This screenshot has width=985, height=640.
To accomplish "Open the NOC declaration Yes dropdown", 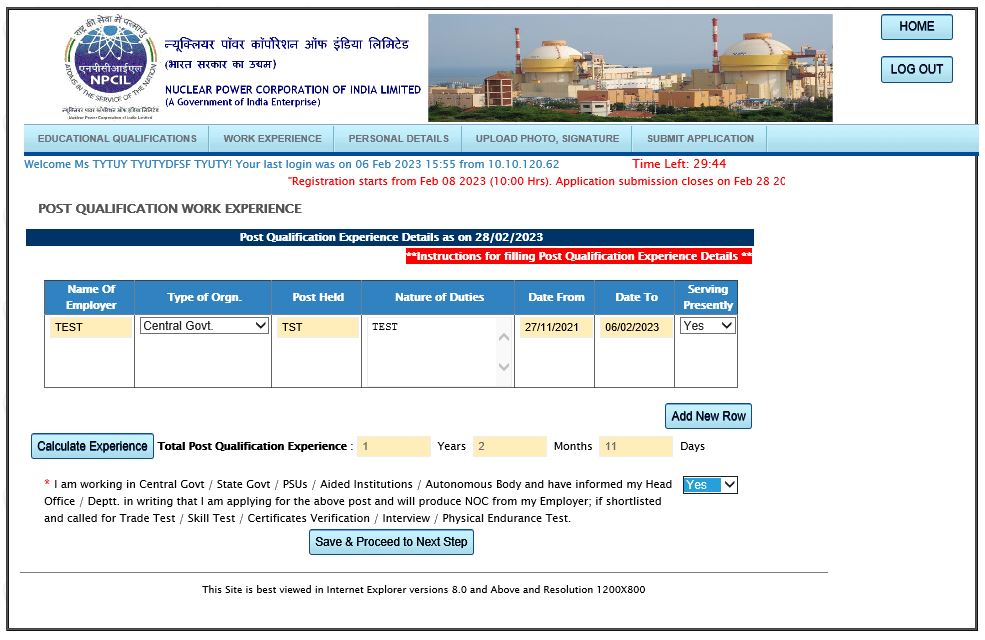I will tap(710, 485).
